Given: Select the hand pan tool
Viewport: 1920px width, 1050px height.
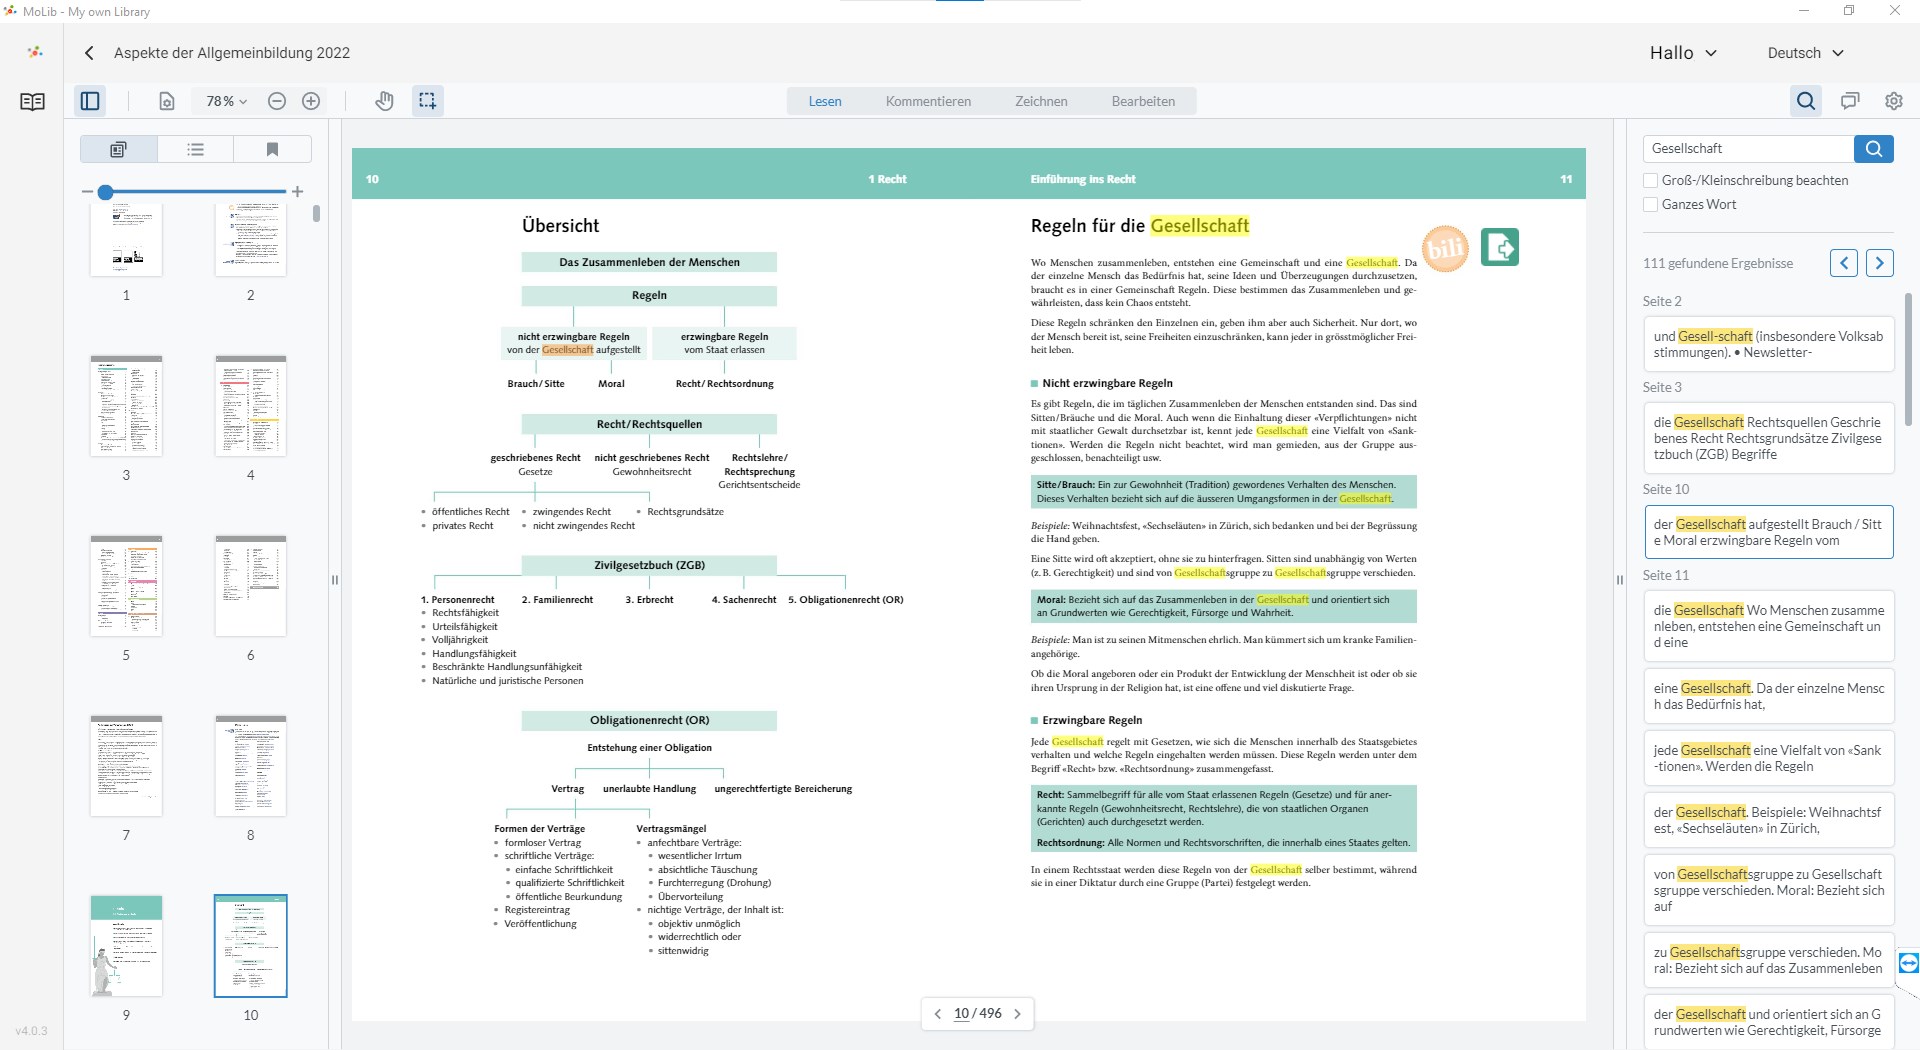Looking at the screenshot, I should (384, 101).
